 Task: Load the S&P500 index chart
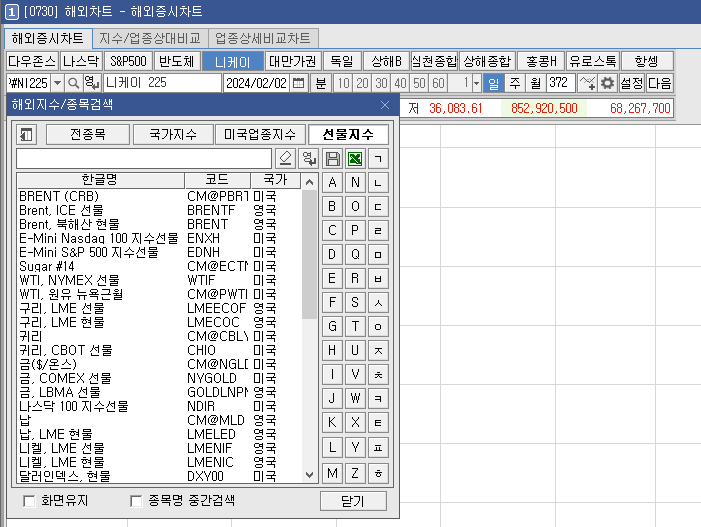coord(128,61)
